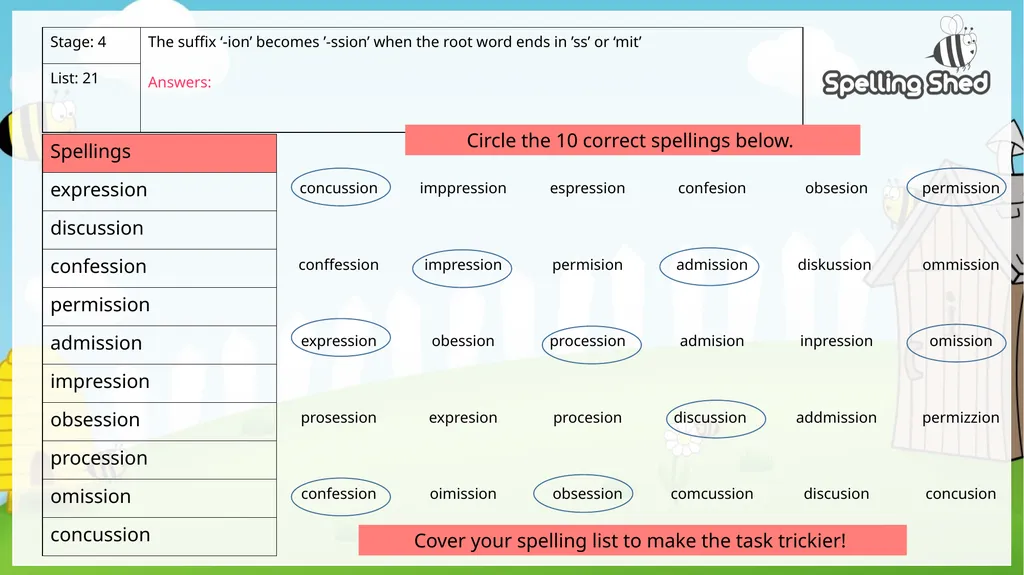This screenshot has width=1024, height=575.
Task: Click the misspelled word 'comcussion'
Action: 711,494
